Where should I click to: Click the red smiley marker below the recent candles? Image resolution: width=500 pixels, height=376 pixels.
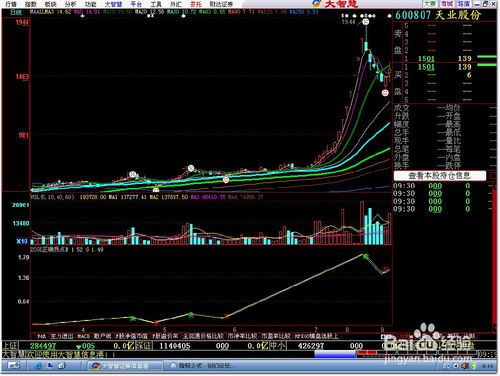385,92
